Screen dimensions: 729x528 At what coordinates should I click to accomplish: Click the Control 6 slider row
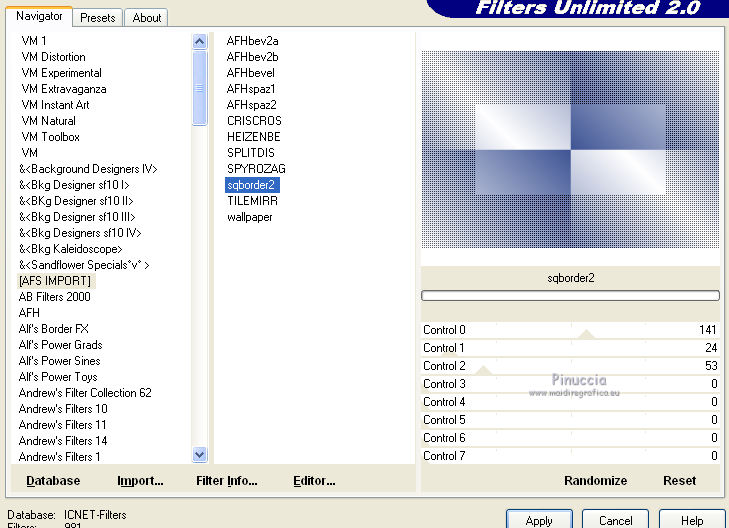(x=570, y=438)
